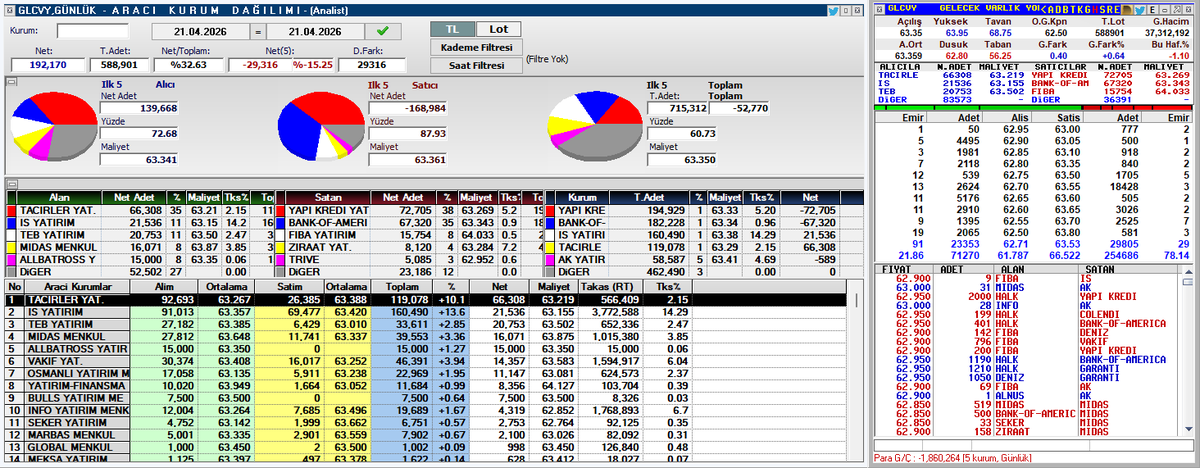Click the end date field 21.04.2026
Viewport: 1200px width, 468px height.
(x=316, y=31)
